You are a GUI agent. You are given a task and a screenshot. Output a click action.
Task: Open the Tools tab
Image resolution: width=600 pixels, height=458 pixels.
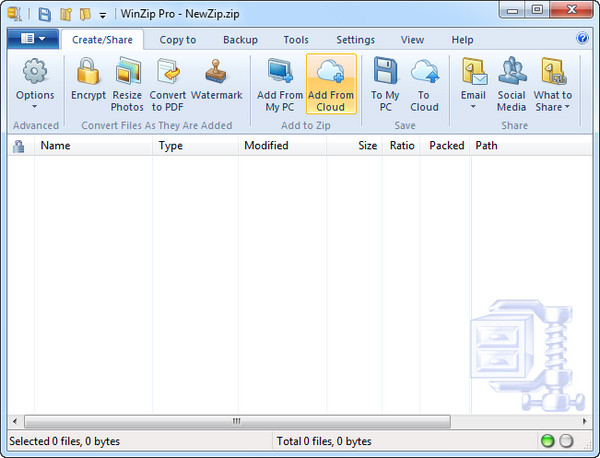pyautogui.click(x=295, y=40)
